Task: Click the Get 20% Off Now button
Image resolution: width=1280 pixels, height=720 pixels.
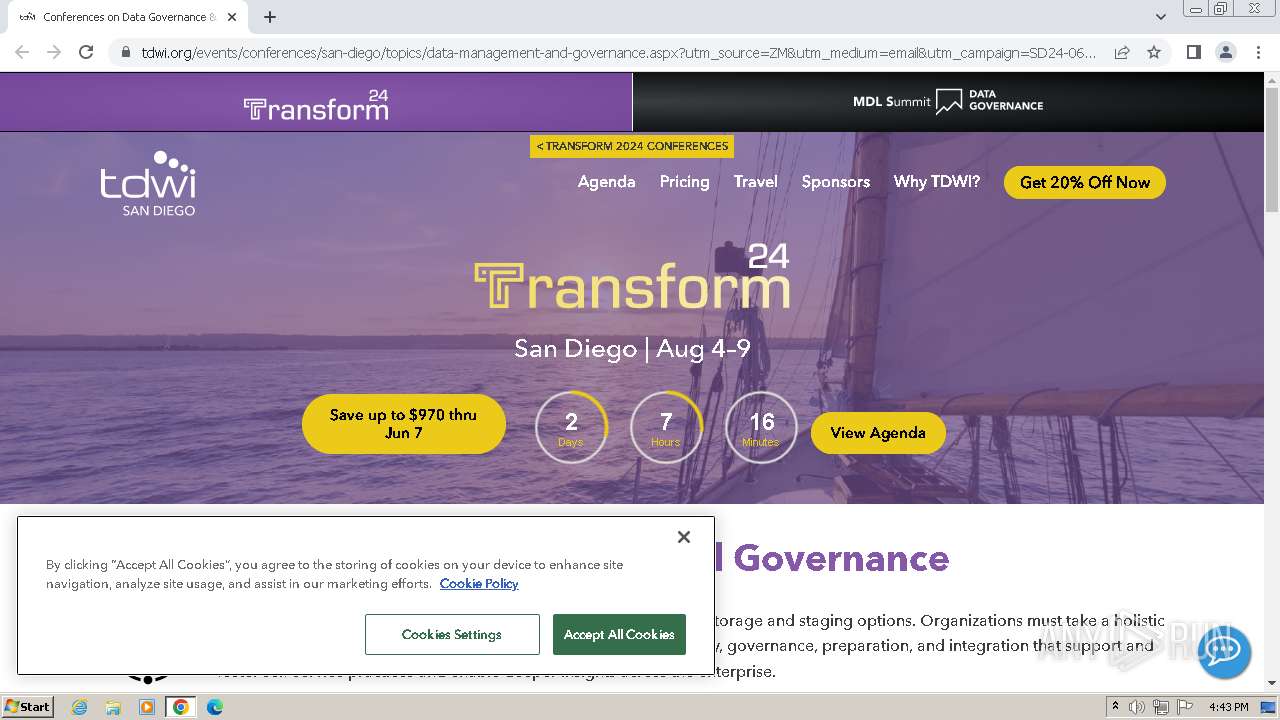Action: click(x=1085, y=182)
